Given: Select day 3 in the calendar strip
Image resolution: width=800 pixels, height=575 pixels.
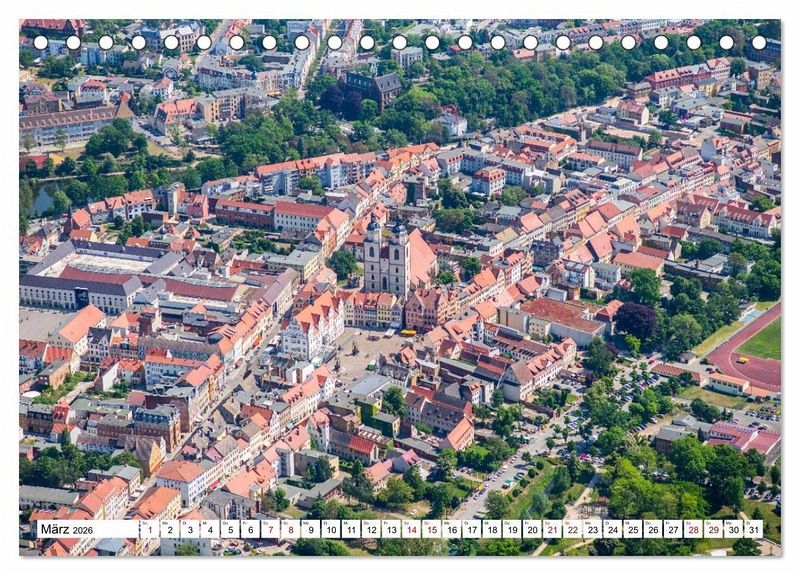Looking at the screenshot, I should [190, 529].
